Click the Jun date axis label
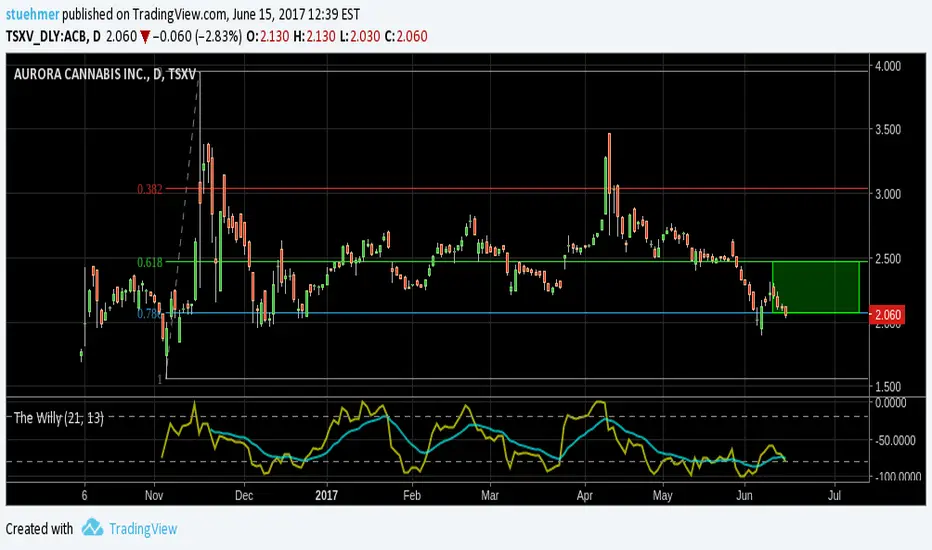Image resolution: width=932 pixels, height=550 pixels. [744, 495]
